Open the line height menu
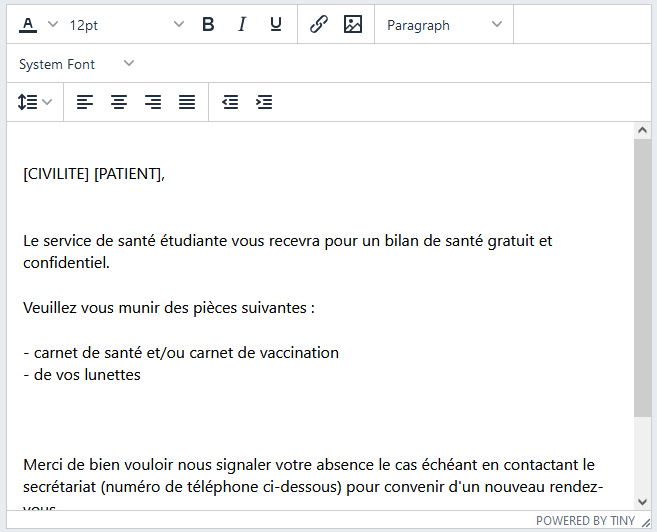657x532 pixels. (x=35, y=102)
